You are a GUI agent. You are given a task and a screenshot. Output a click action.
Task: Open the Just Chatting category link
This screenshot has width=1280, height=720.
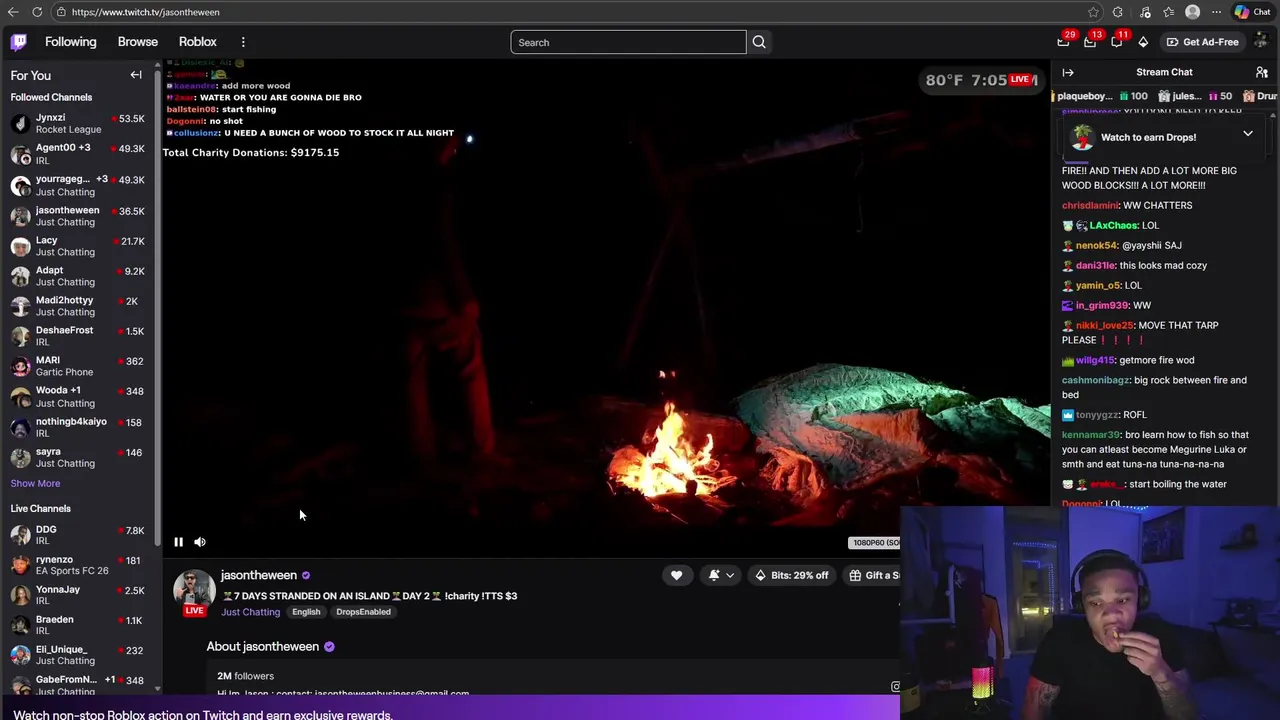250,612
